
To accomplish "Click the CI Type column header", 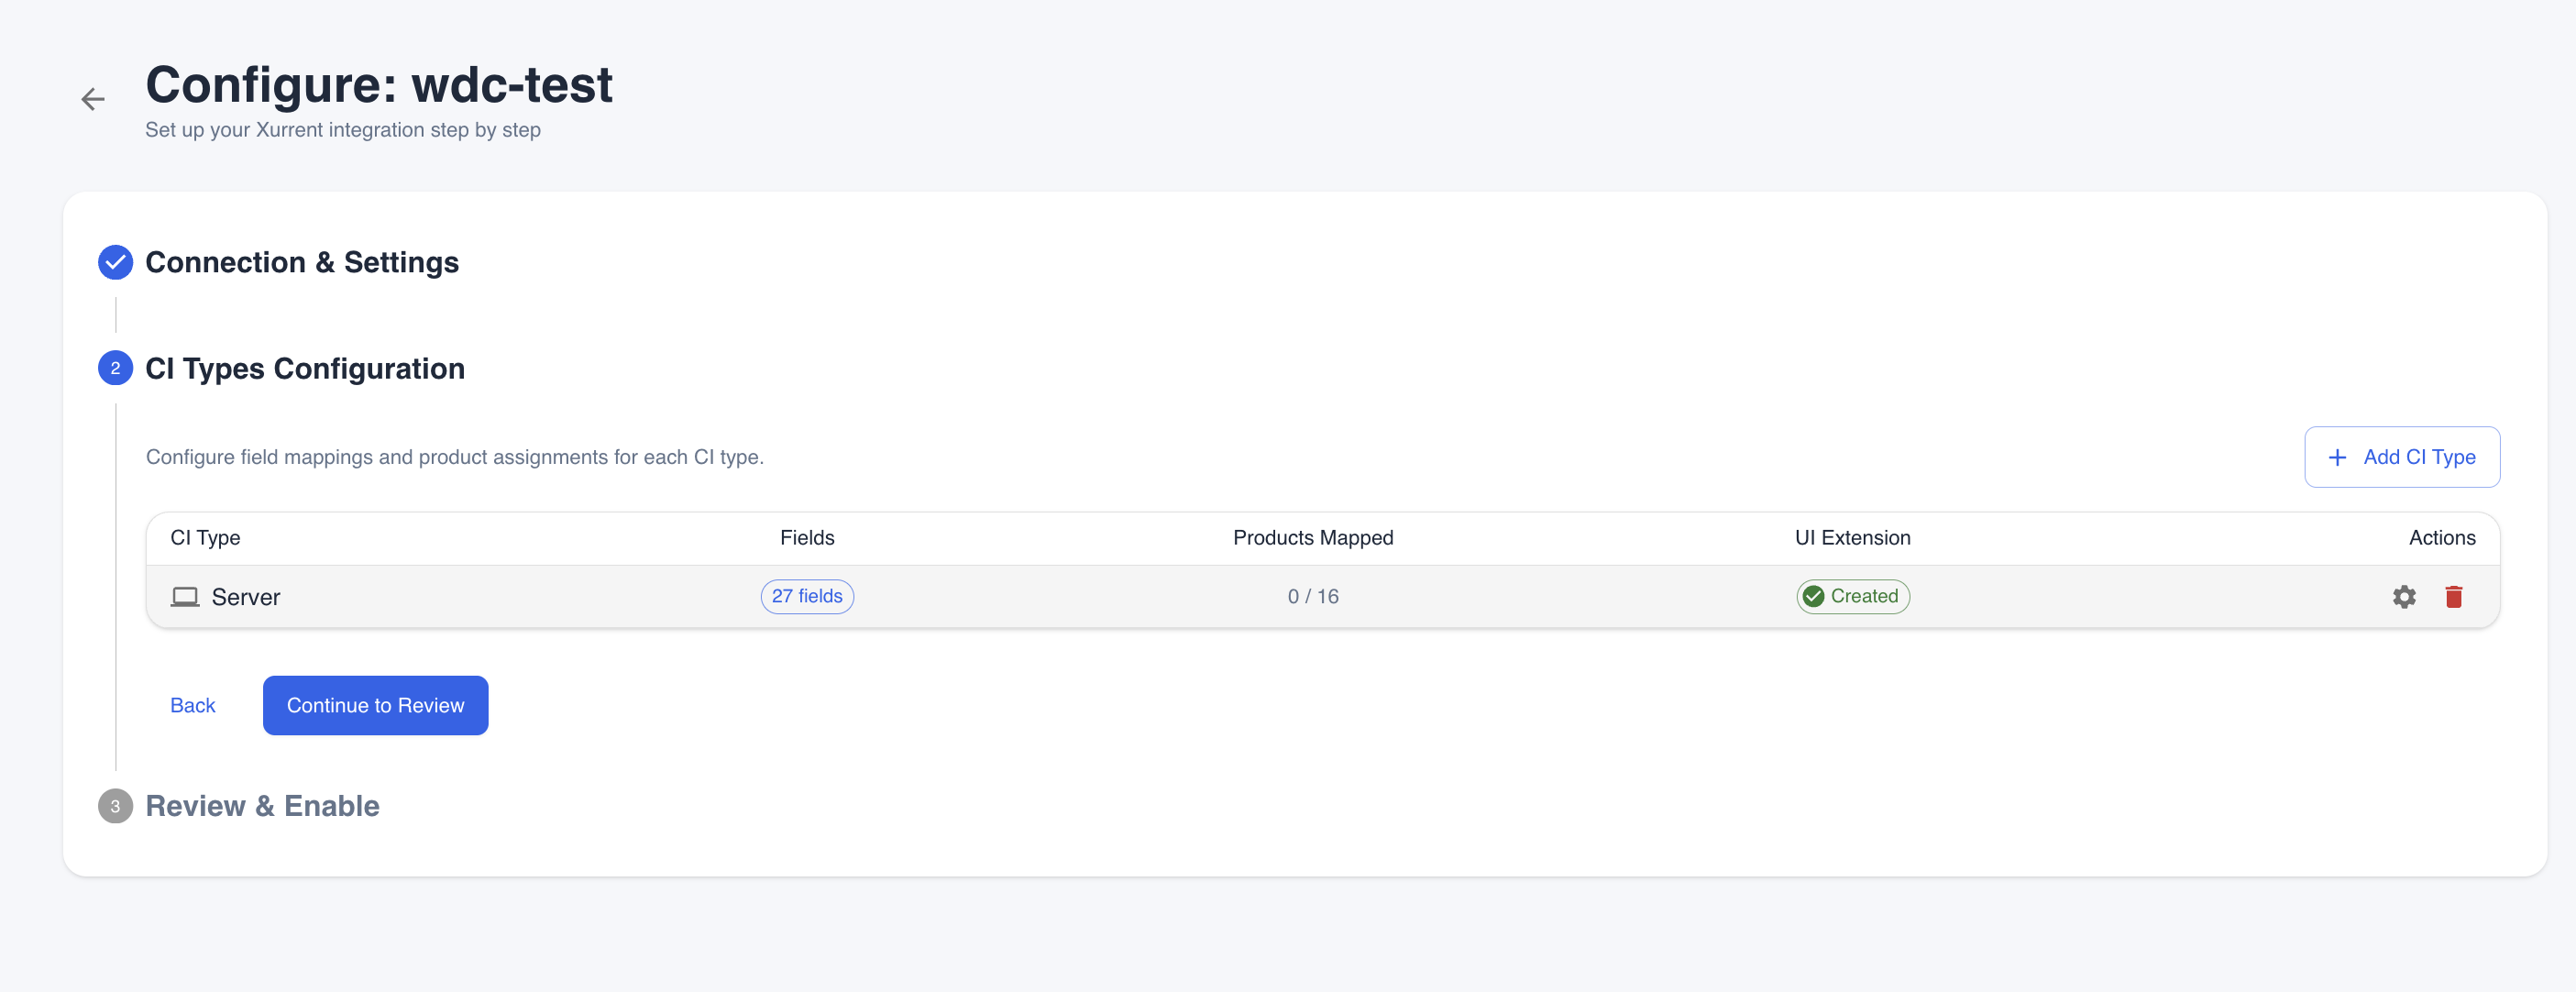I will click(205, 538).
